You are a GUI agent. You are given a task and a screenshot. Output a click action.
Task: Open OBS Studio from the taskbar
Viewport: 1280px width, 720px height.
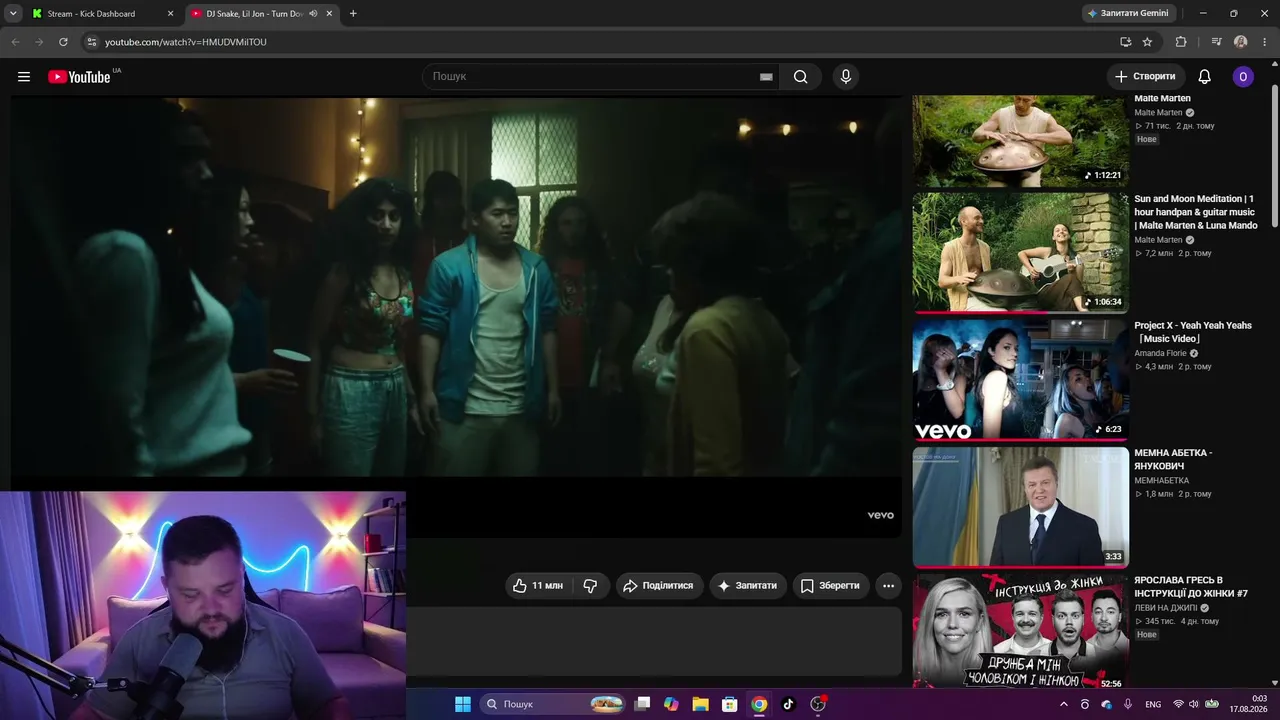(x=818, y=704)
